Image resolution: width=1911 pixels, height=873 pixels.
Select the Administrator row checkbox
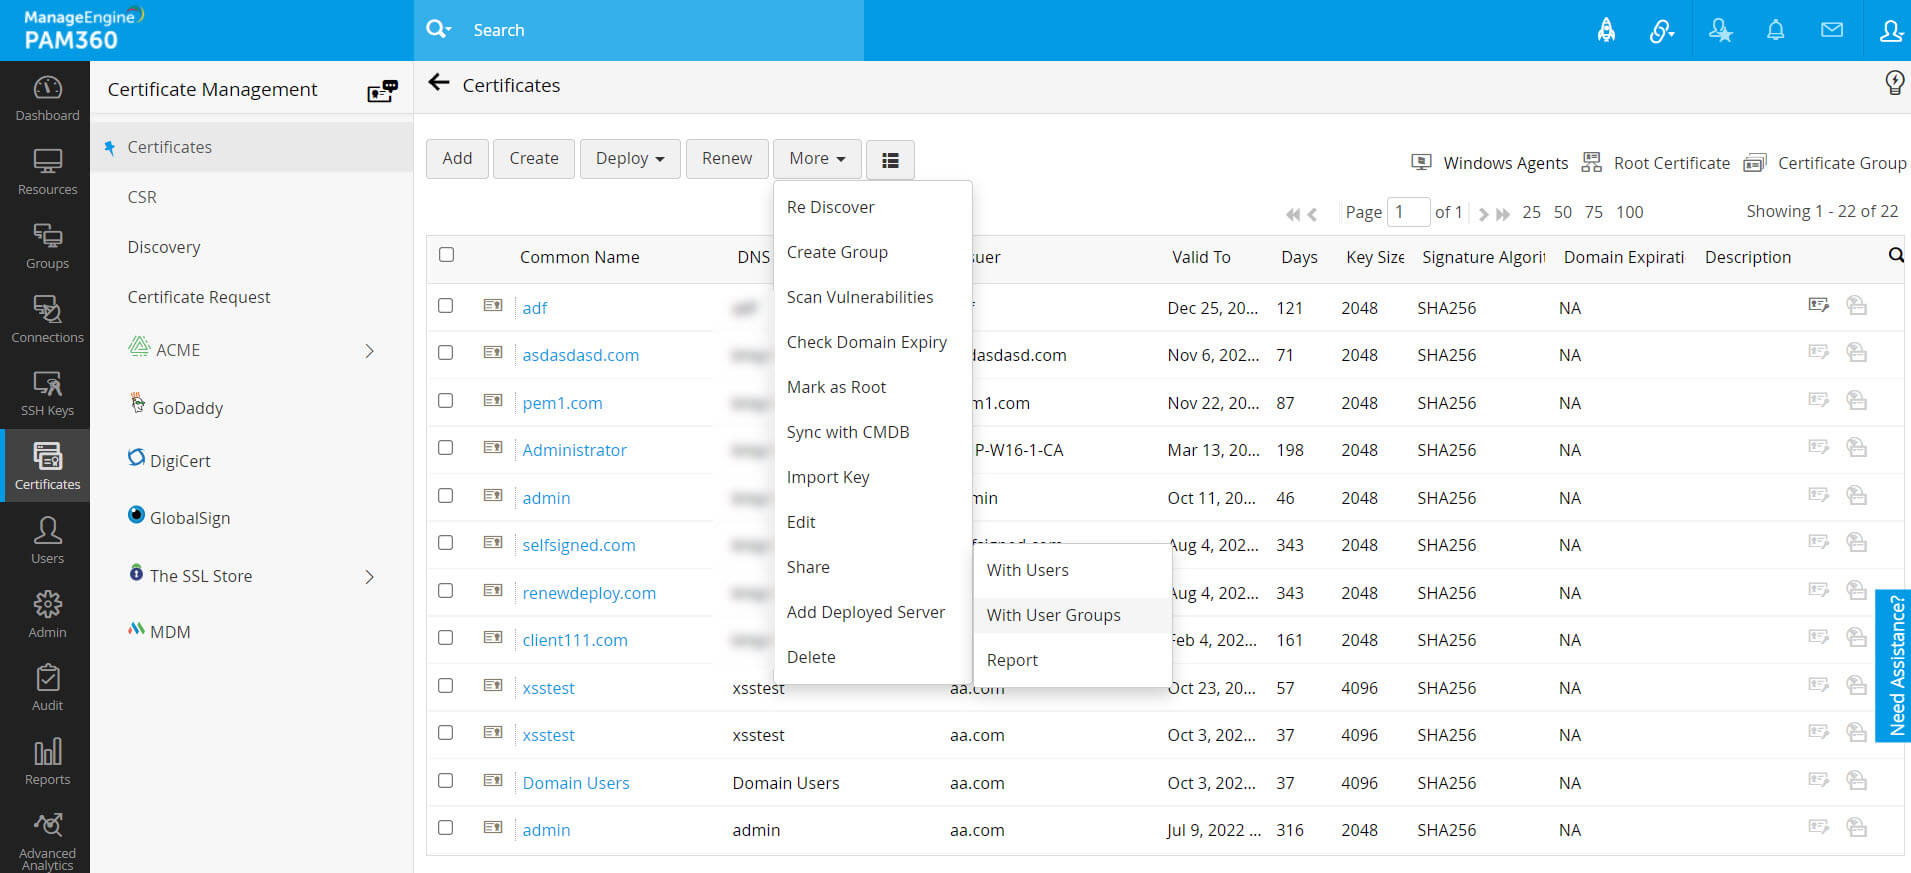446,447
